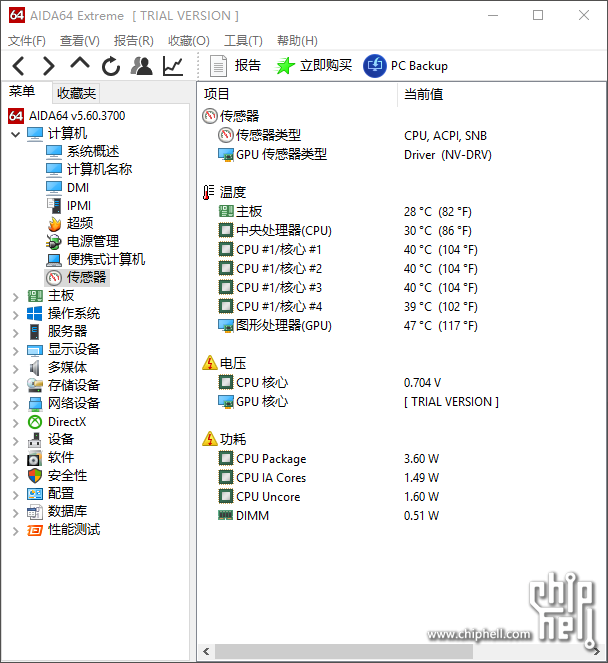Viewport: 608px width, 663px height.
Task: Click the 性能测试 benchmark icon
Action: (x=35, y=530)
